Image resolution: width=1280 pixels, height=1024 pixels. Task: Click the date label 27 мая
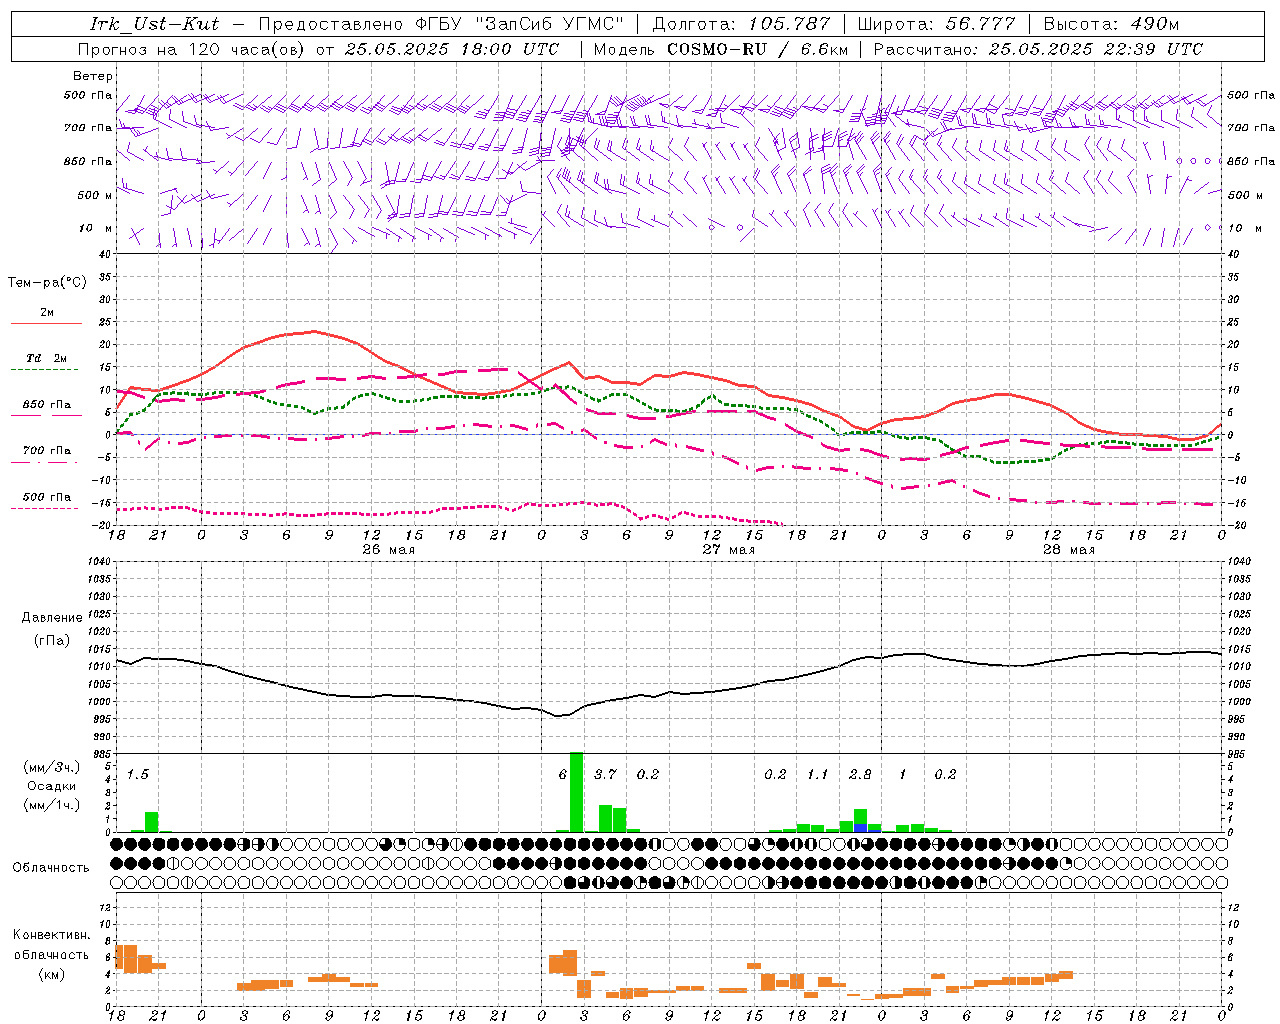coord(728,550)
